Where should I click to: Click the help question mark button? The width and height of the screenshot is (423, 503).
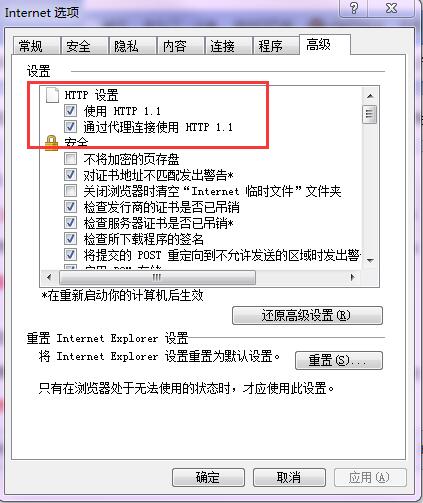[x=354, y=8]
